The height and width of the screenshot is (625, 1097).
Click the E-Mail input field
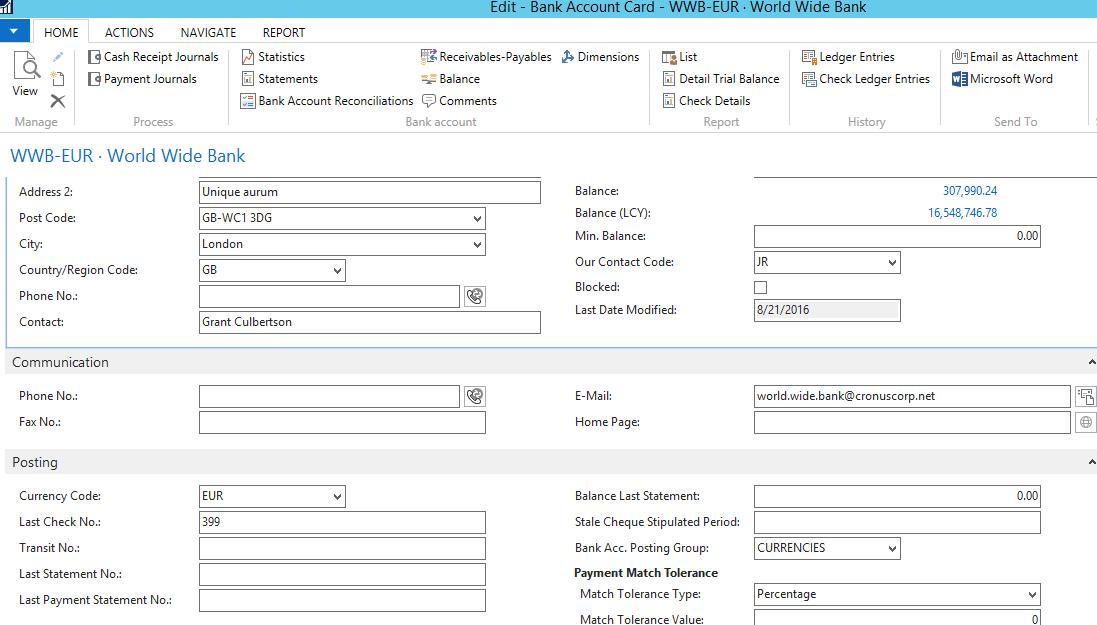point(912,396)
